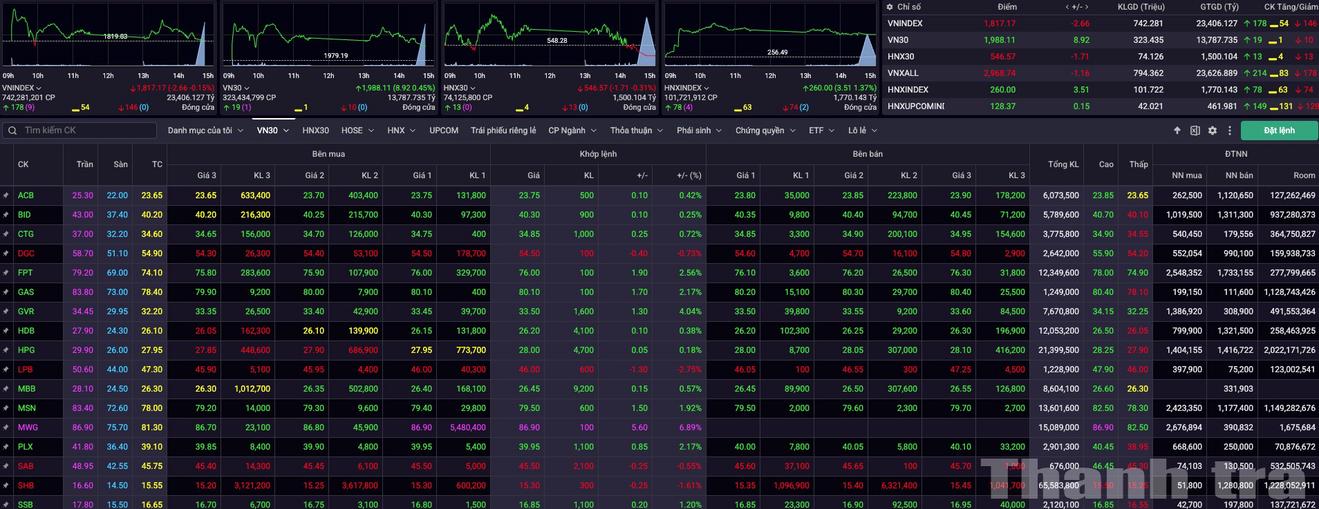
Task: Toggle the pin for MWG row
Action: (6, 427)
